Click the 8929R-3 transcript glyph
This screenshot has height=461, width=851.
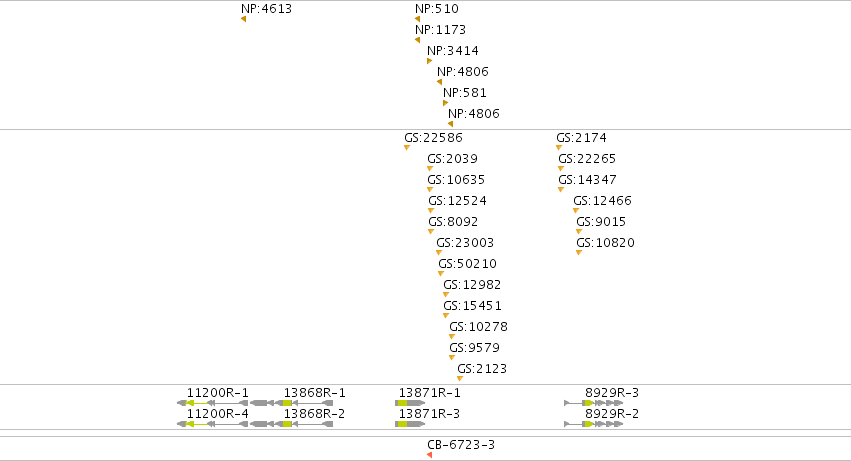click(594, 403)
